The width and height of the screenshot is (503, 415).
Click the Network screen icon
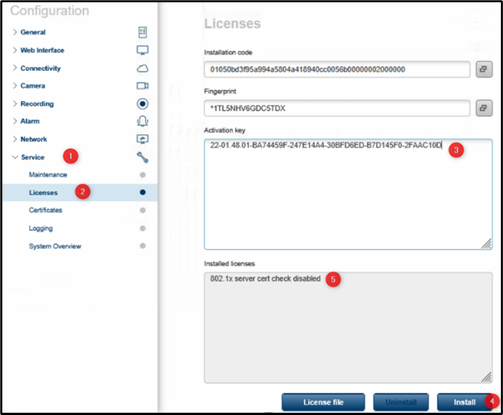coord(142,139)
